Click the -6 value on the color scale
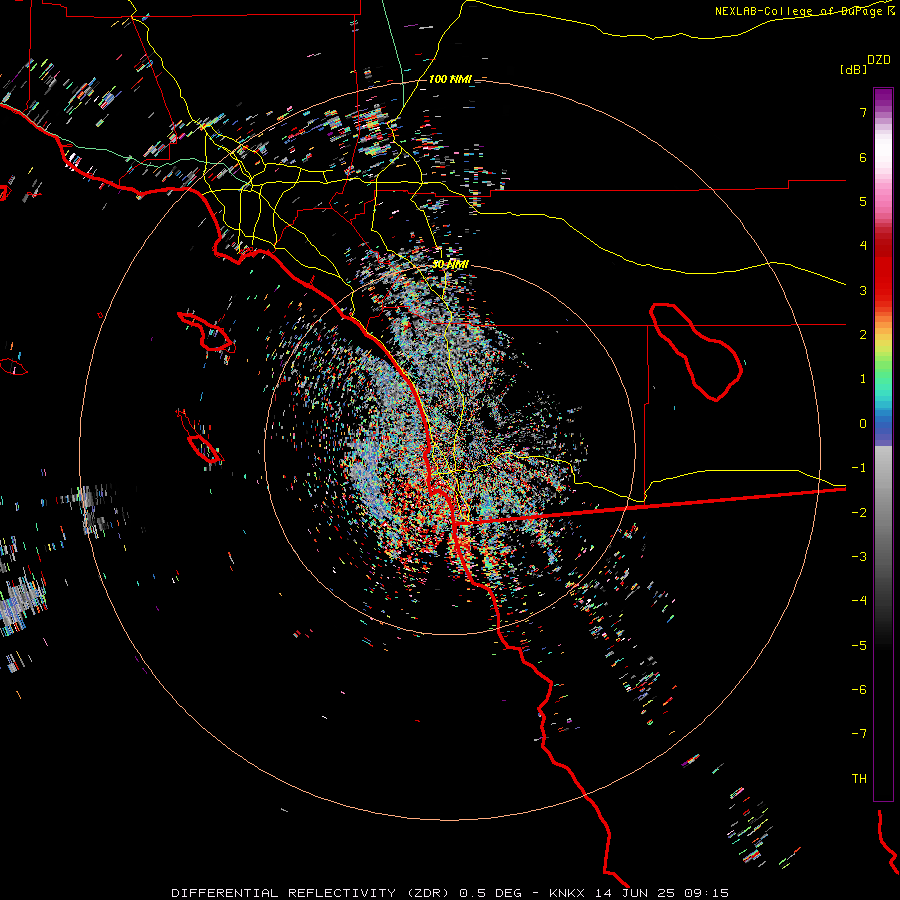This screenshot has width=900, height=900. (859, 690)
